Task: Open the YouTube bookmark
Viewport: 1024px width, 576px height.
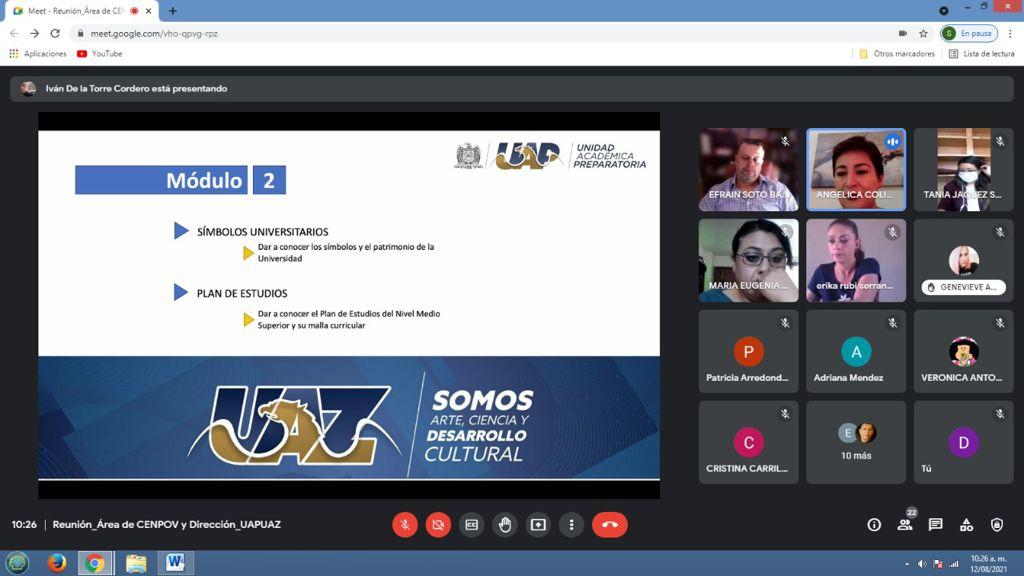Action: 100,54
